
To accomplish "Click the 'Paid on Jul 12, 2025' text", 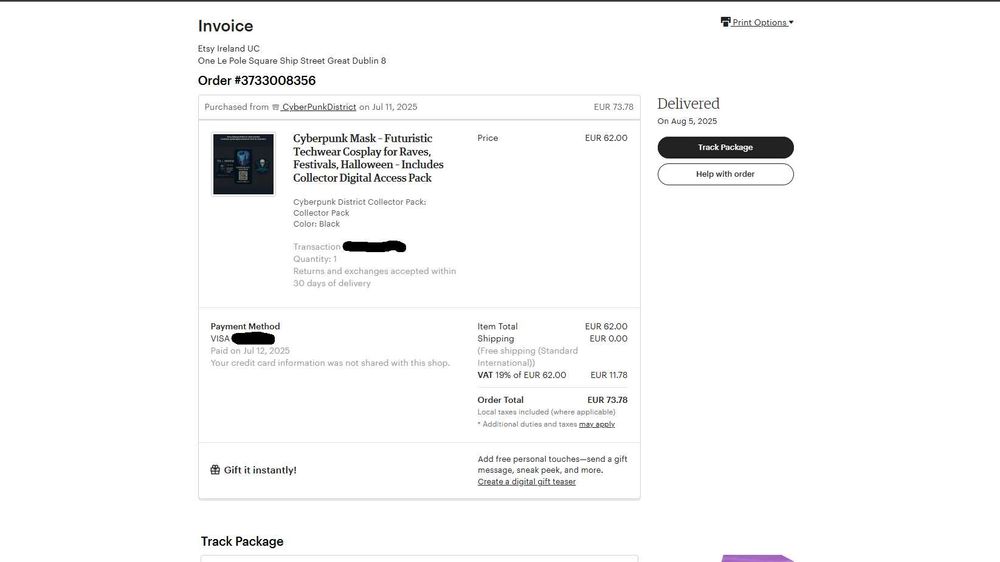I will tap(250, 351).
